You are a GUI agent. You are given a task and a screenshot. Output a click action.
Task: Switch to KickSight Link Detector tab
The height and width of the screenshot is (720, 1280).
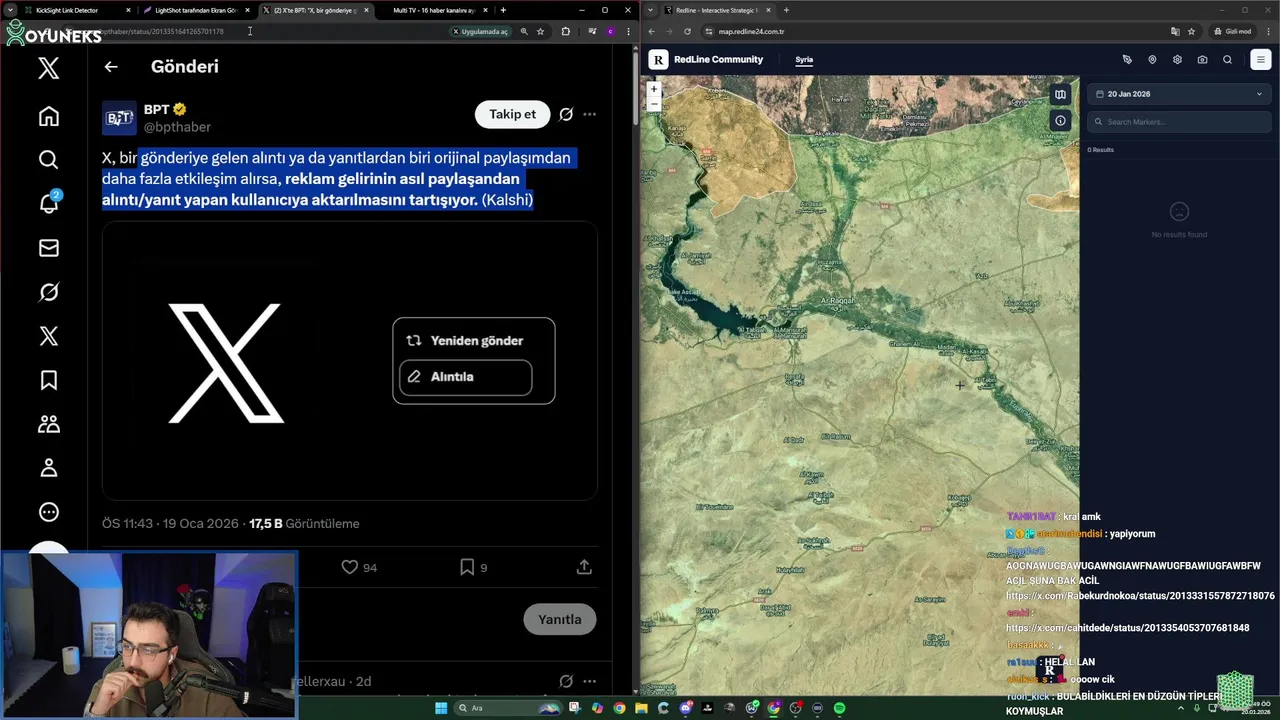78,10
